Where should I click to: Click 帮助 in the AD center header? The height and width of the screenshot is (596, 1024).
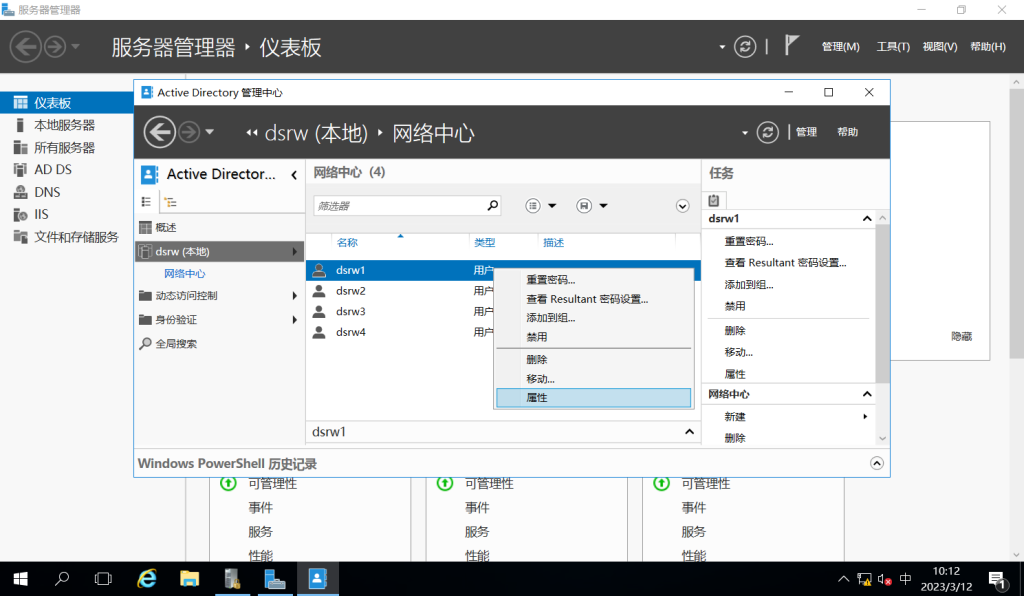[x=848, y=132]
